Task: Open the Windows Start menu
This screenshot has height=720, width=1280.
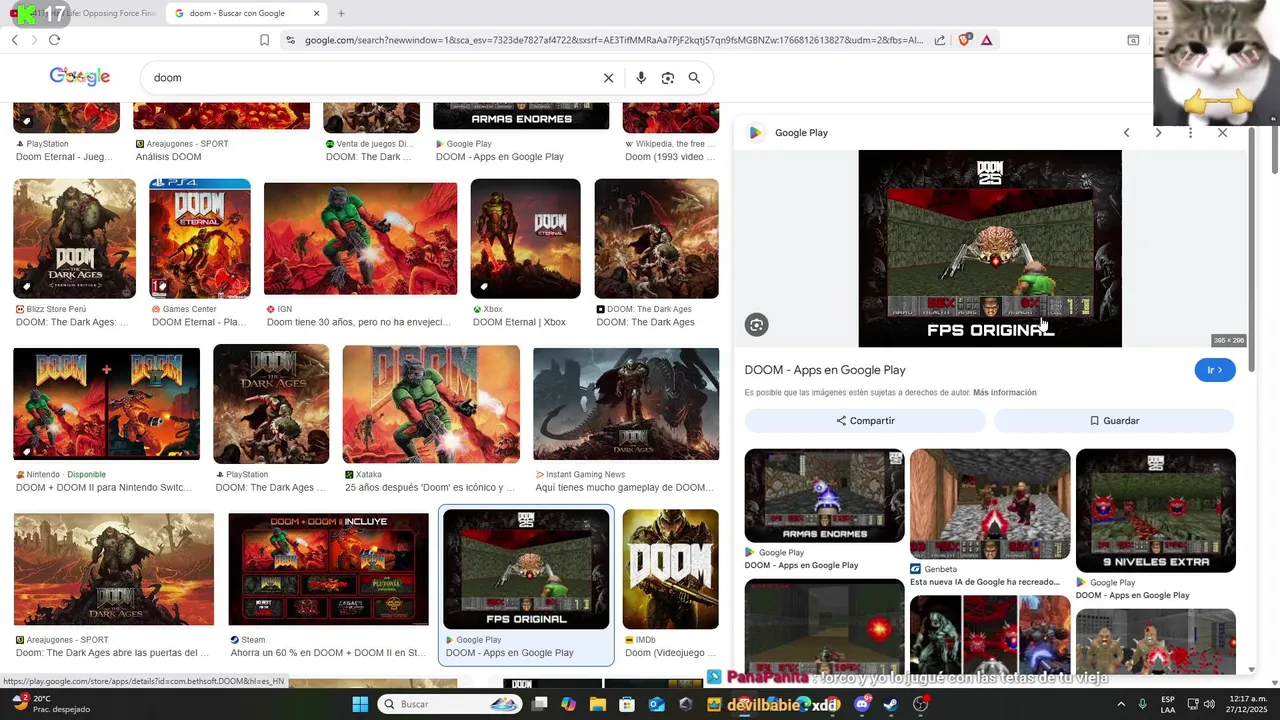Action: click(x=360, y=704)
